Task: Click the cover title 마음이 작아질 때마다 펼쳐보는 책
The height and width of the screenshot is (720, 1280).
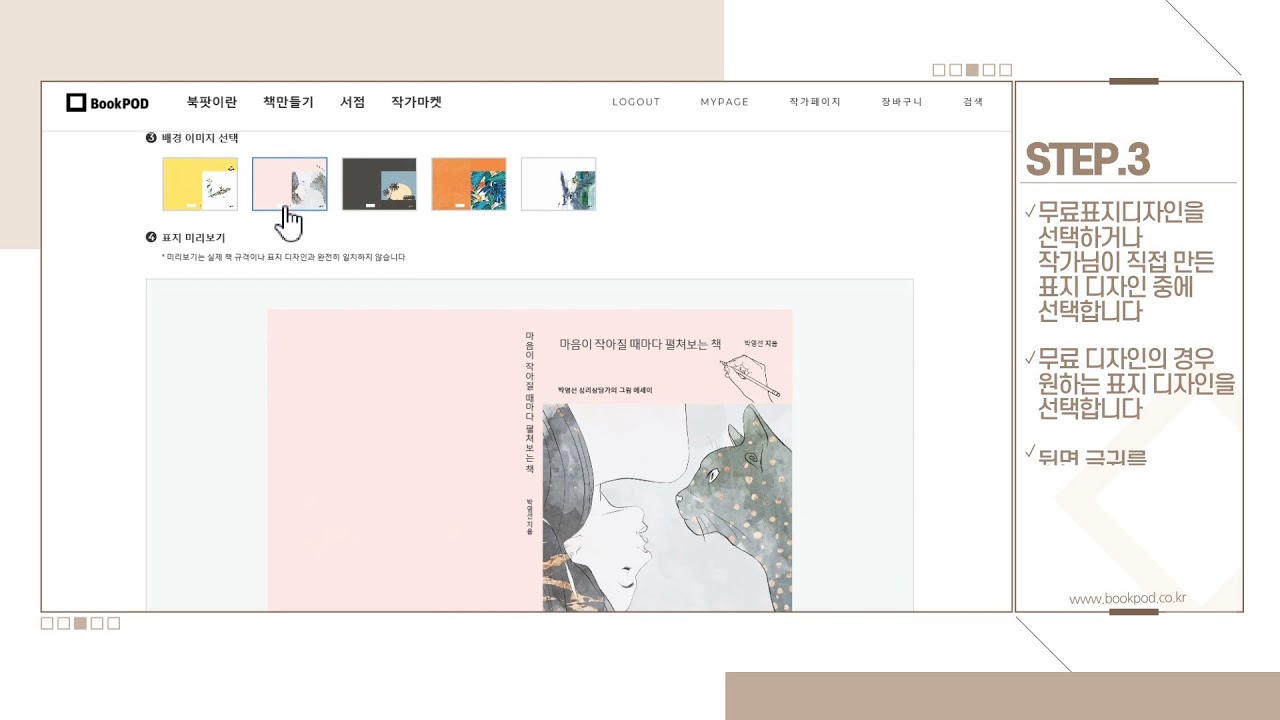Action: click(x=640, y=344)
